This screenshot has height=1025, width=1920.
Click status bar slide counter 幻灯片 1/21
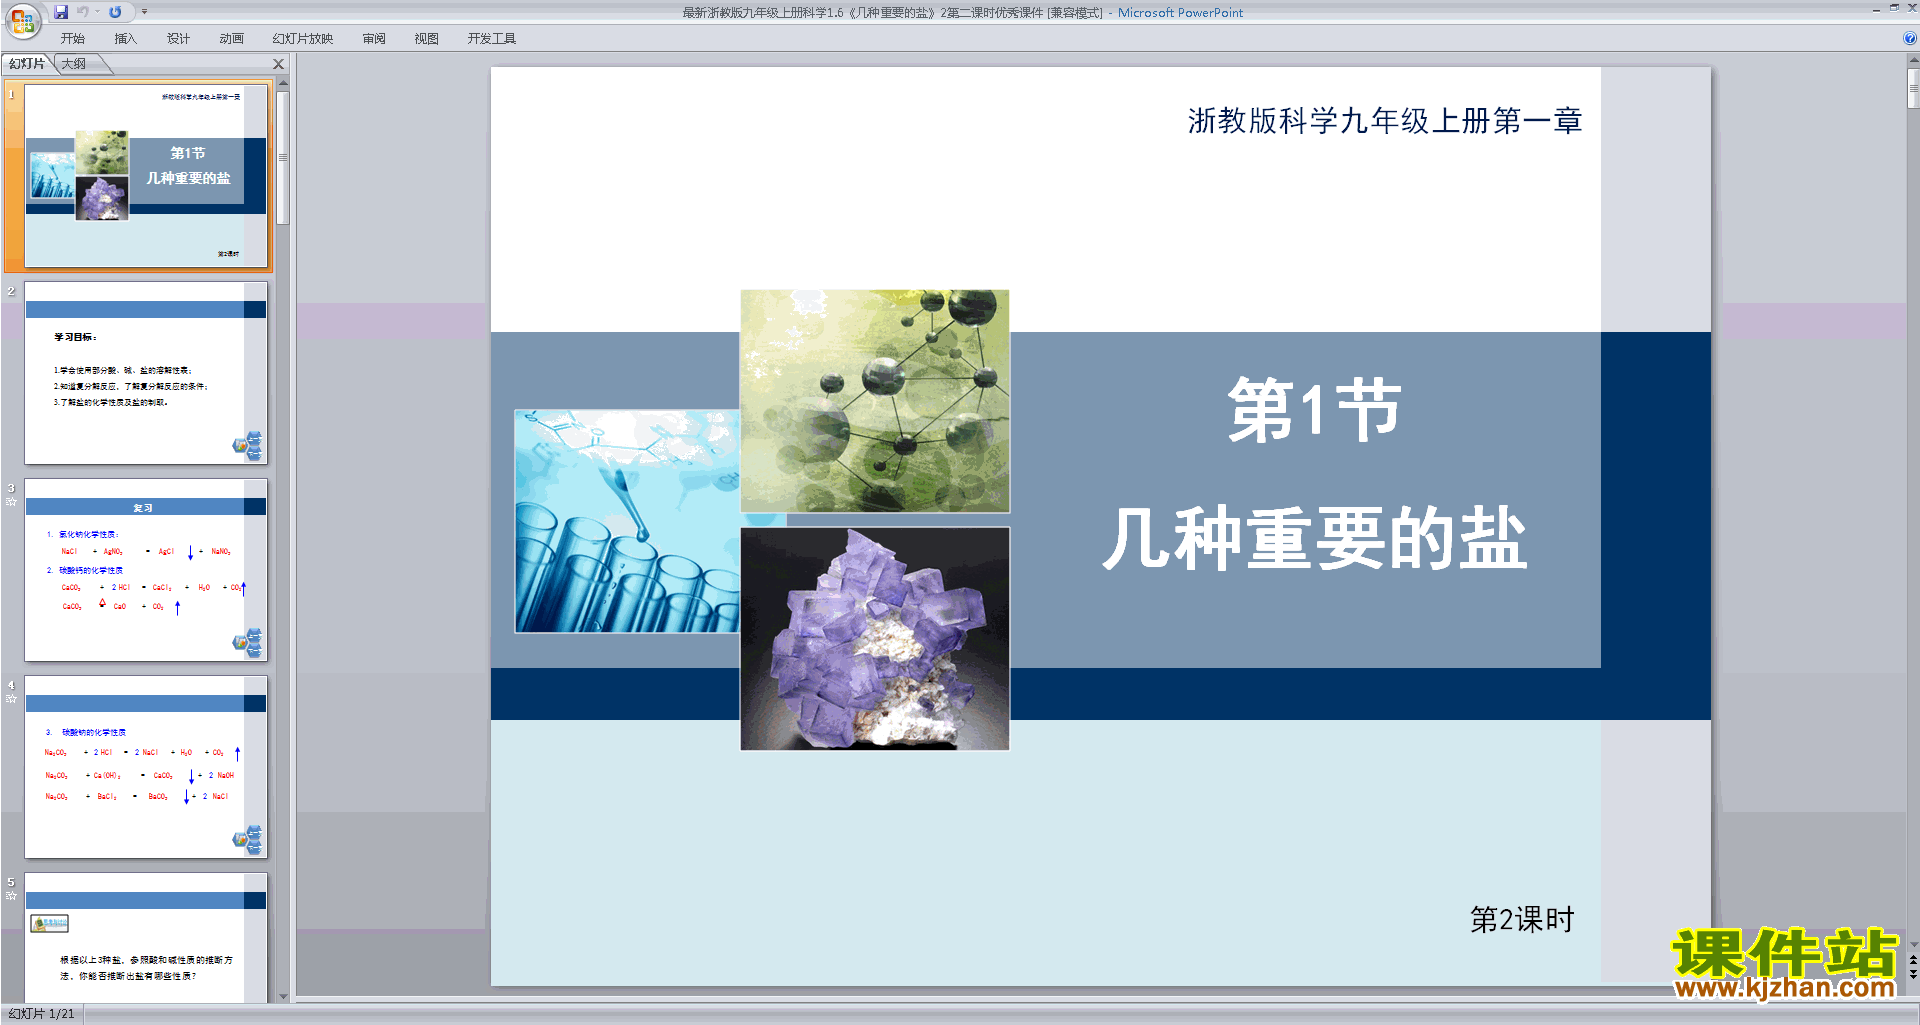coord(42,1014)
